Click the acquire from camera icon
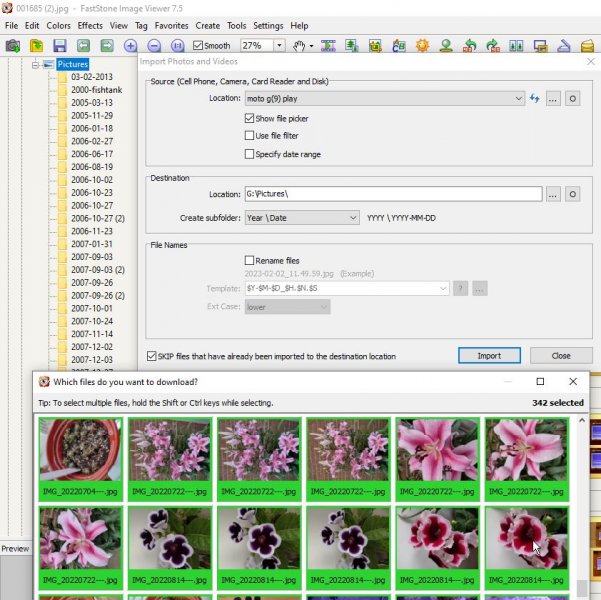The width and height of the screenshot is (601, 600). click(13, 46)
